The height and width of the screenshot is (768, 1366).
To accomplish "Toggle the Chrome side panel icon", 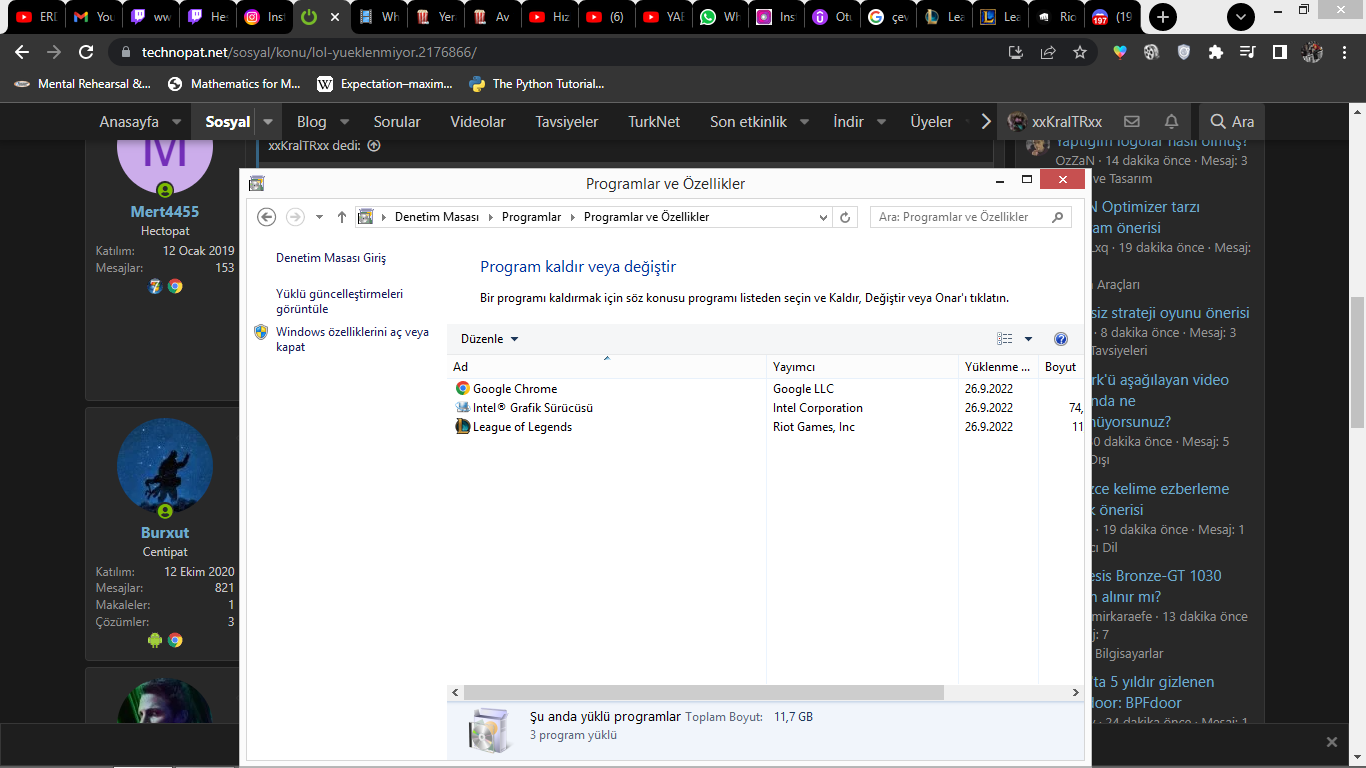I will (1280, 52).
